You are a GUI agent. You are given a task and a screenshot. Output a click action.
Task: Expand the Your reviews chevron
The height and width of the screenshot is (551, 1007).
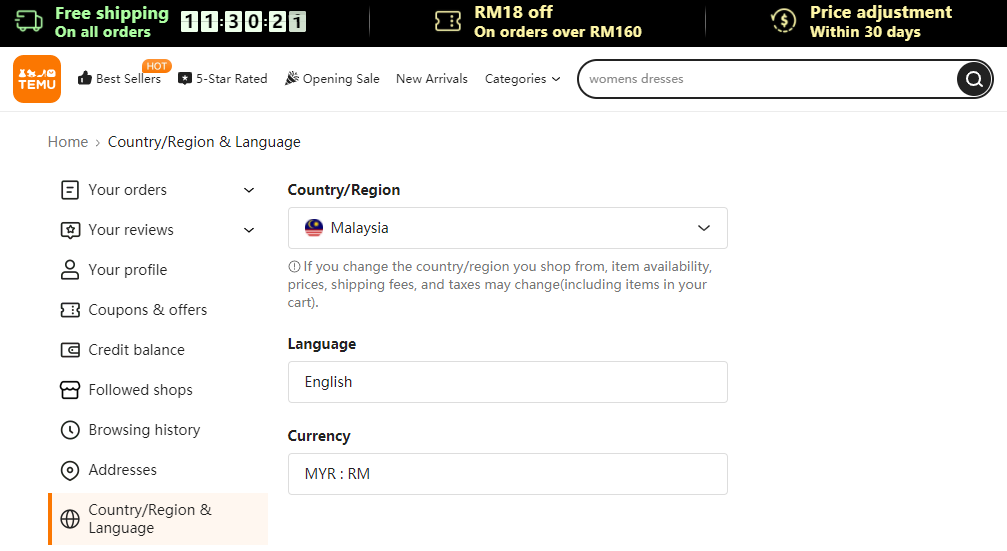(249, 230)
